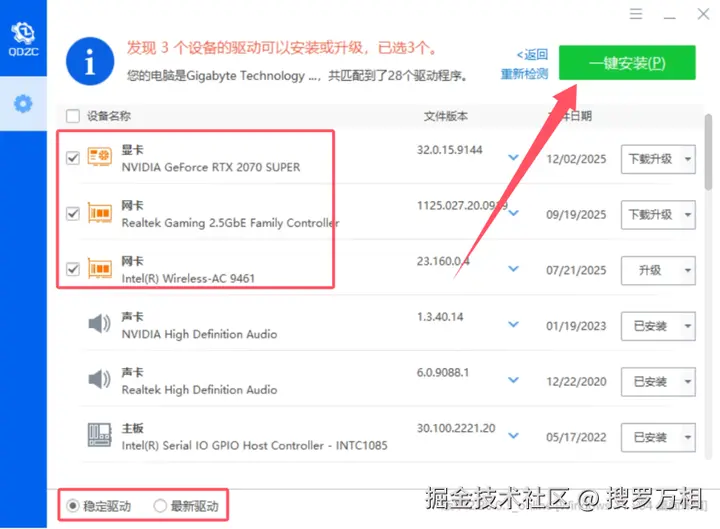
Task: Click the 重新检测 link
Action: [524, 73]
